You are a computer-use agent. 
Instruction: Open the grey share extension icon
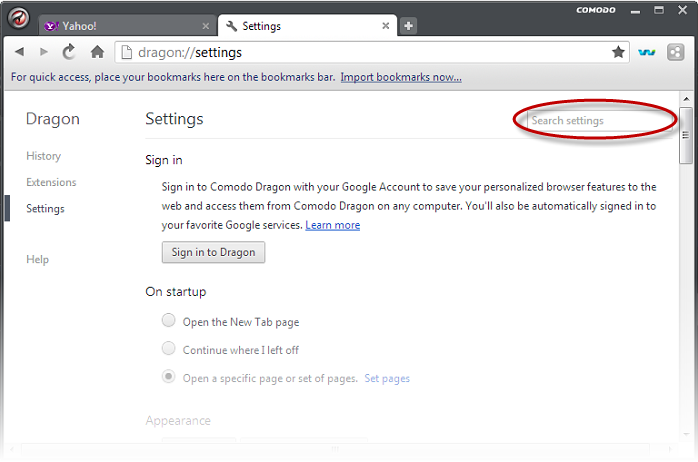pos(675,52)
